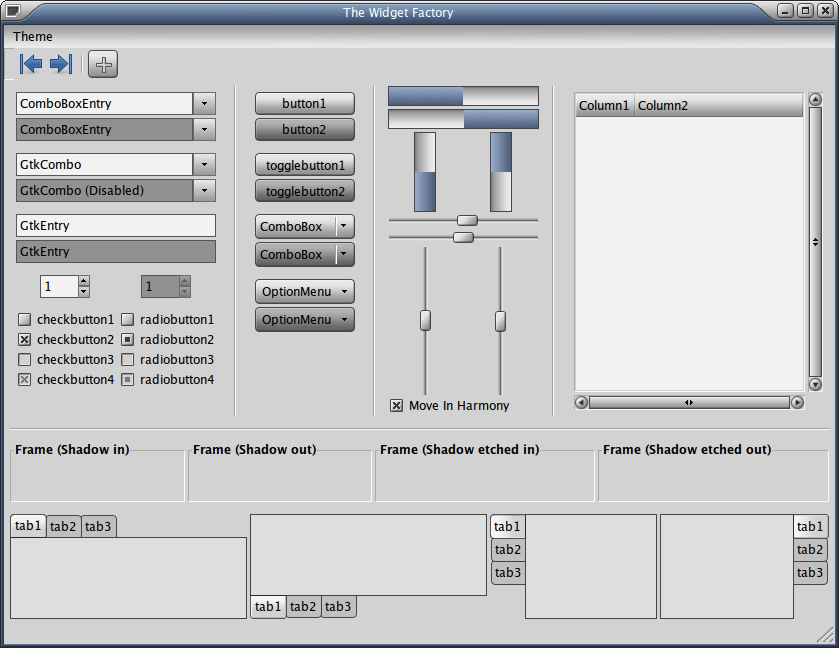Click the down arrow of the vertical scrollbar

pos(815,384)
